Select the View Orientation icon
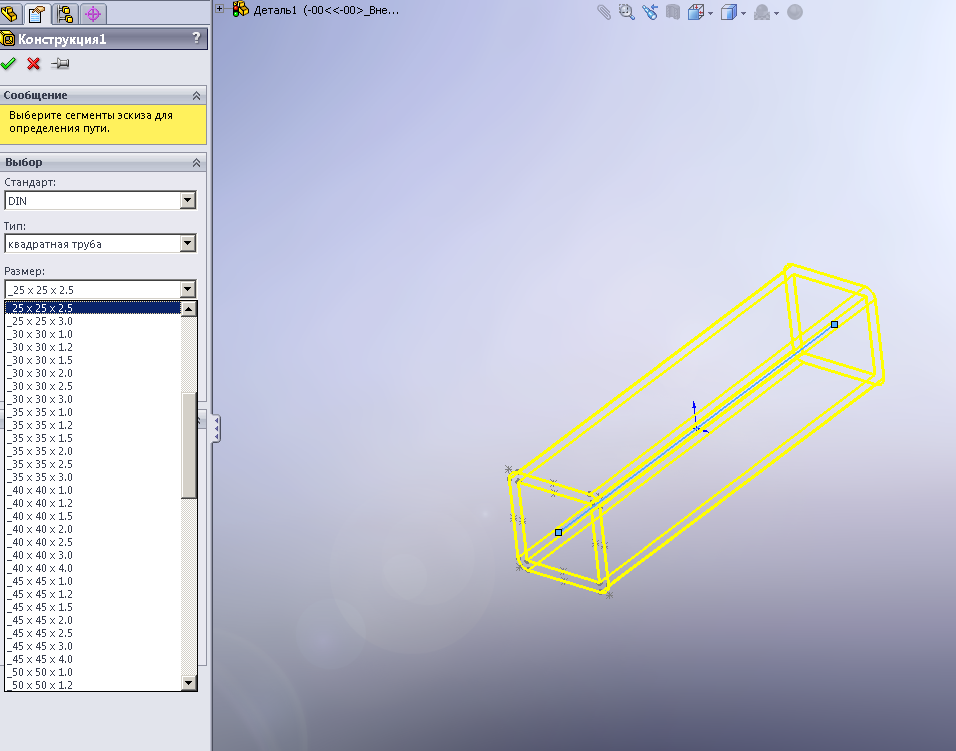The height and width of the screenshot is (751, 956). (696, 12)
